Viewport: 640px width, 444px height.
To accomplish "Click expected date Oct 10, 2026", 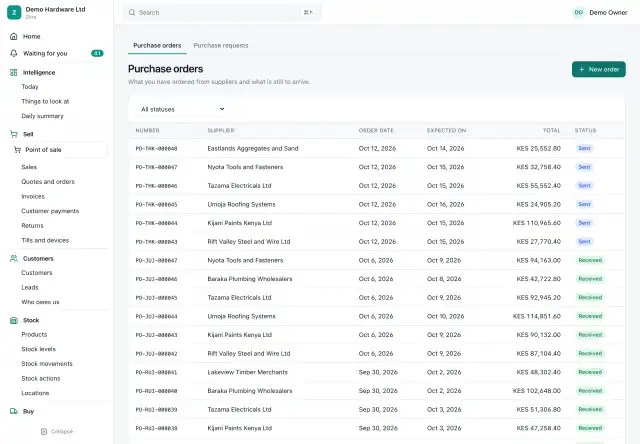I will point(445,316).
